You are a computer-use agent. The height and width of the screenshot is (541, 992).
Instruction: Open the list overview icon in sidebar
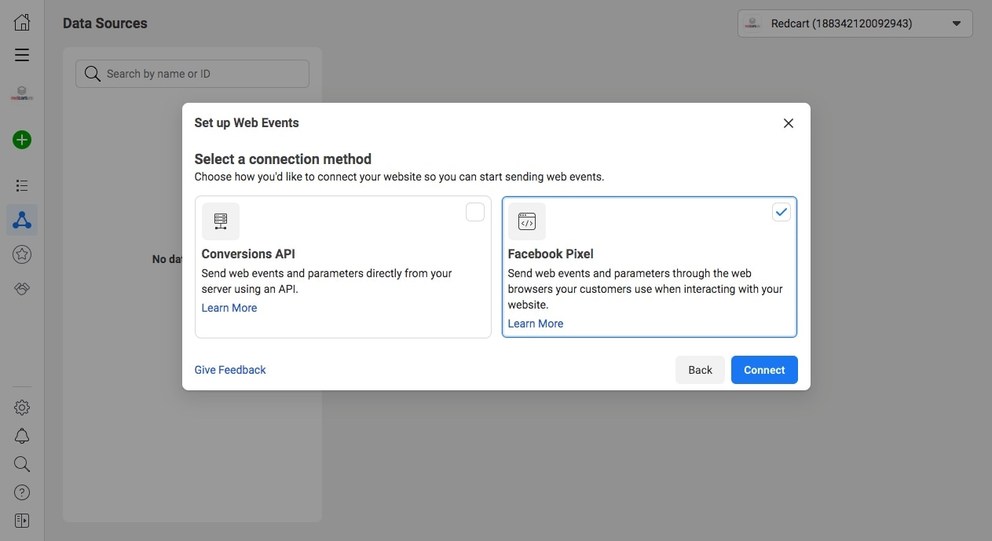point(22,186)
